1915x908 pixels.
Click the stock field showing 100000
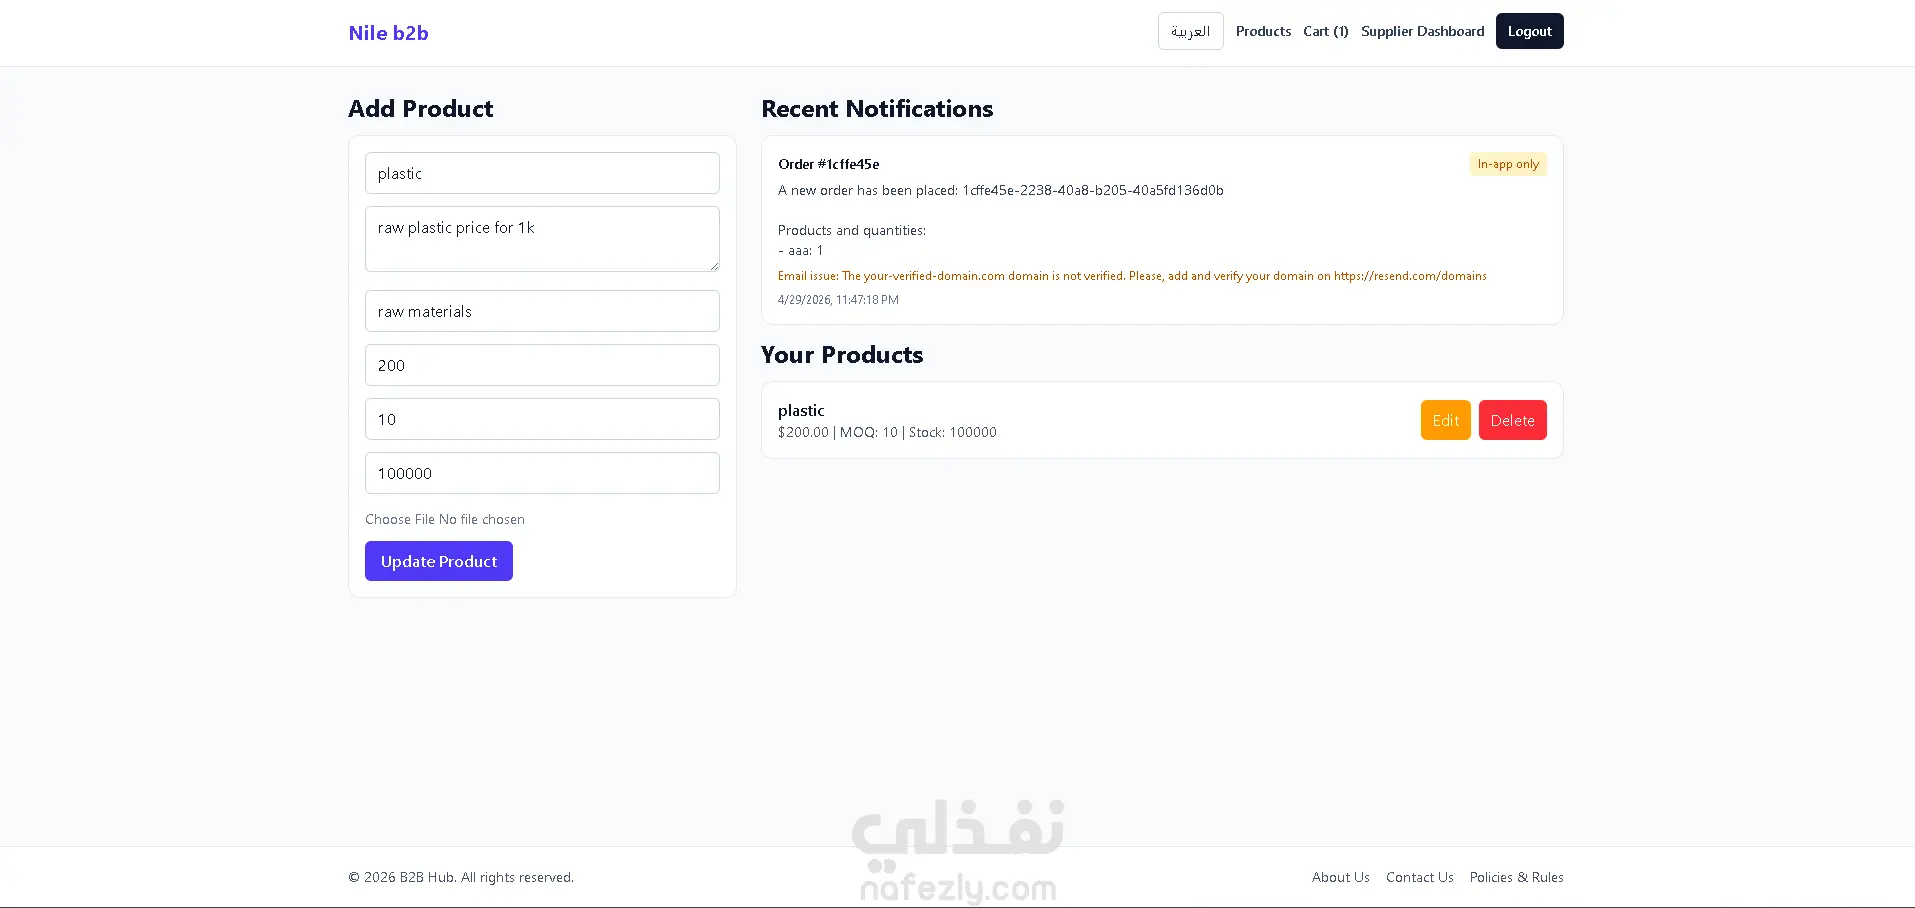[542, 473]
